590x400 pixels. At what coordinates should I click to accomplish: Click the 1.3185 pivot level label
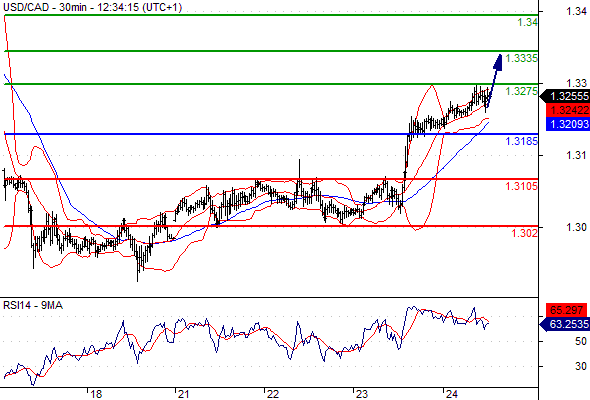click(522, 141)
